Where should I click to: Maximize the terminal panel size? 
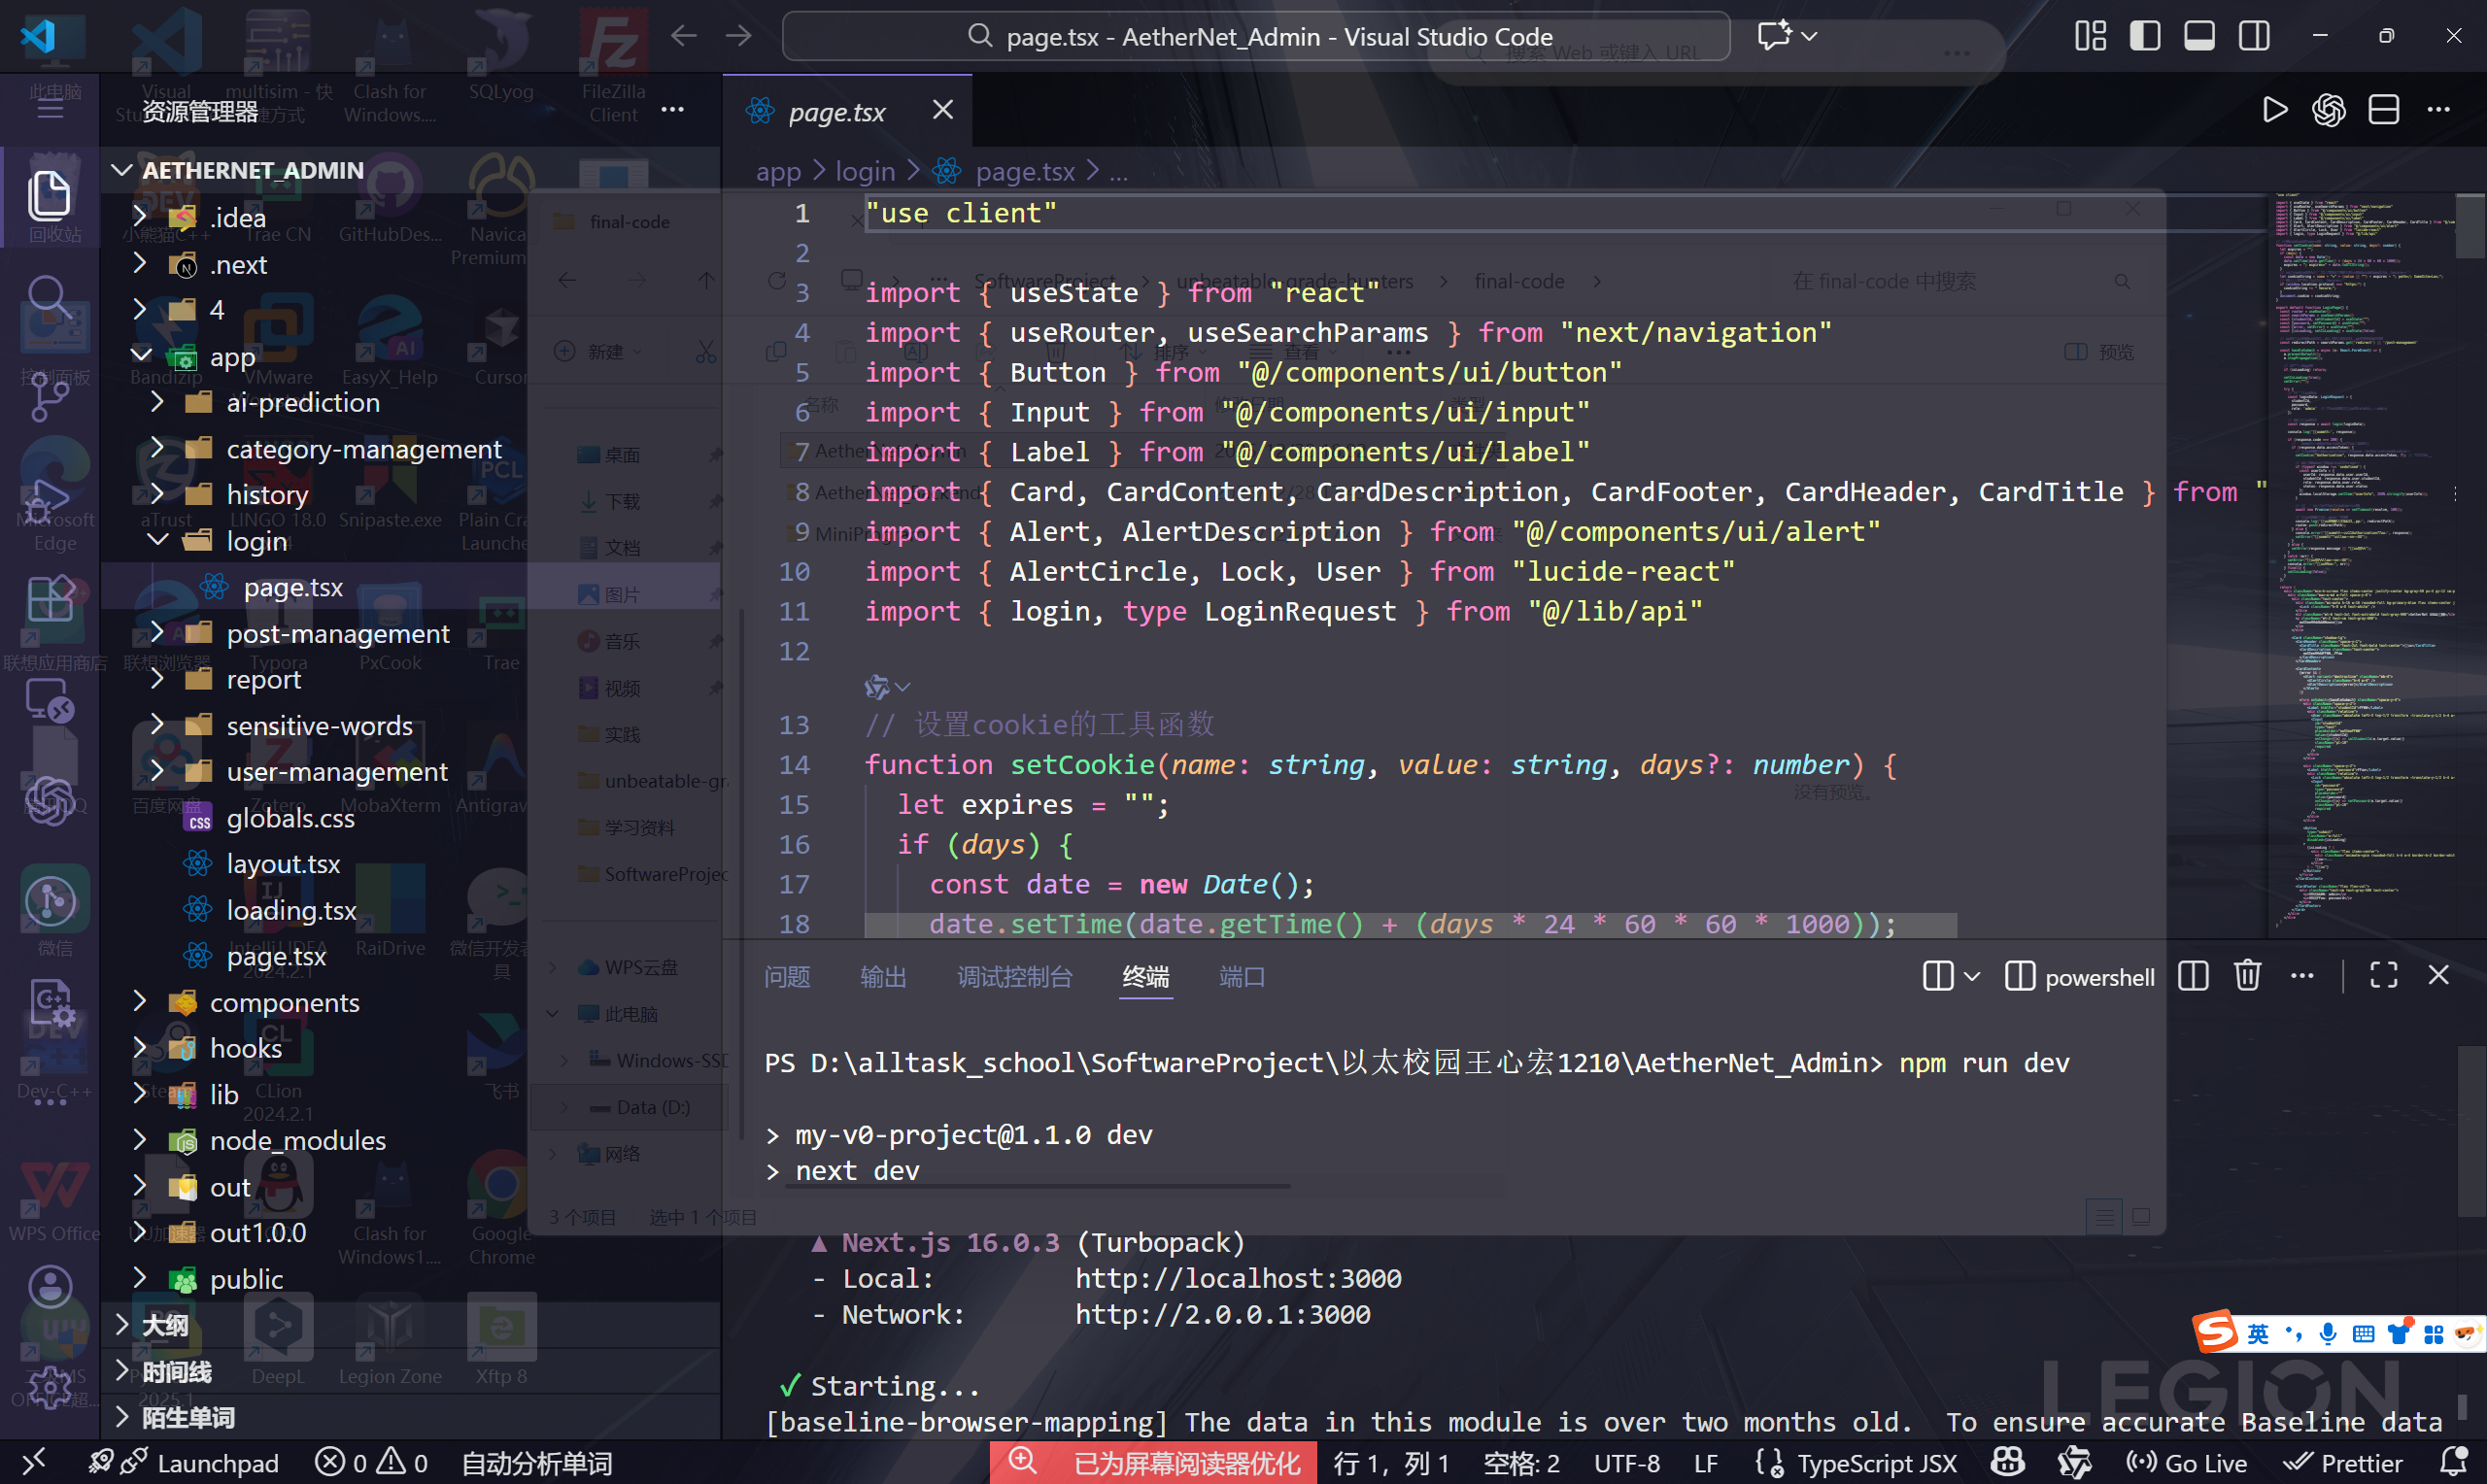pyautogui.click(x=2384, y=975)
